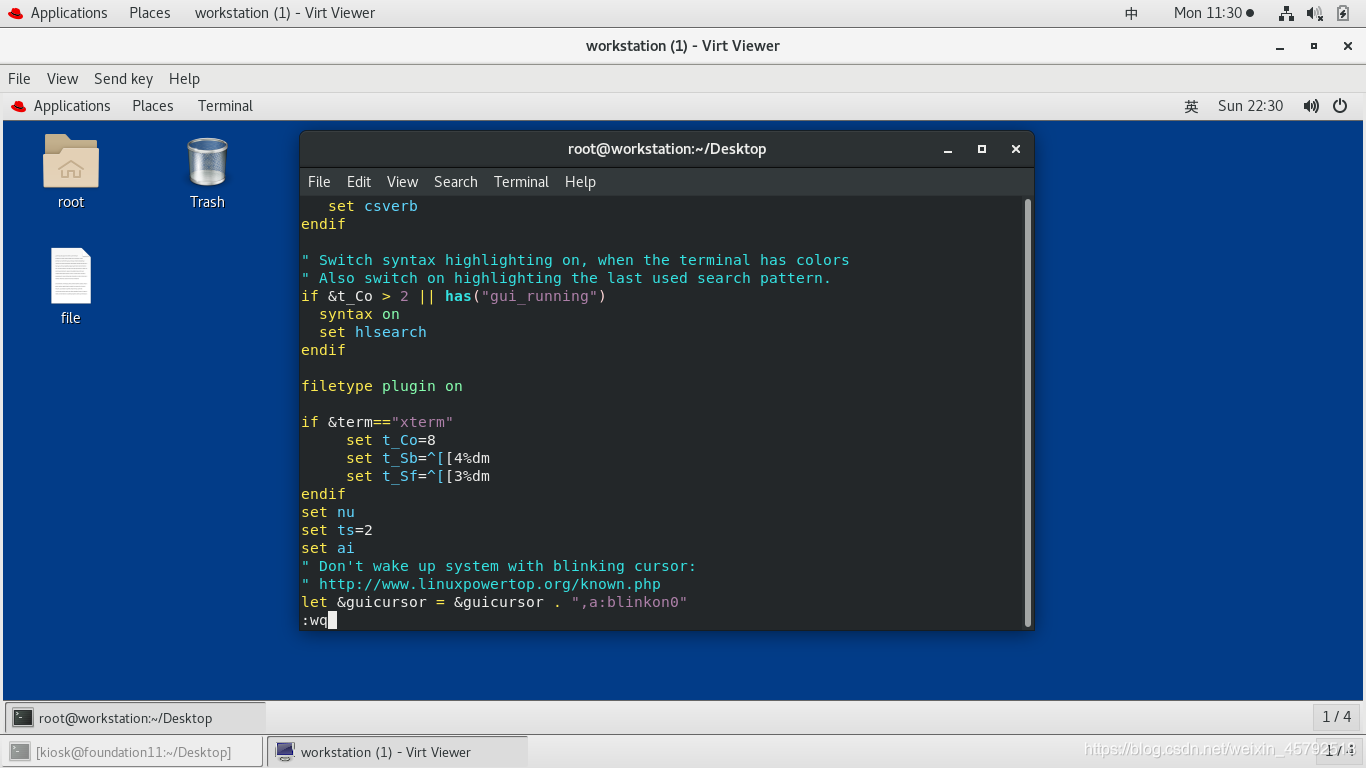Screen dimensions: 1366x768
Task: Click the 'let &guicursor' line
Action: [494, 602]
